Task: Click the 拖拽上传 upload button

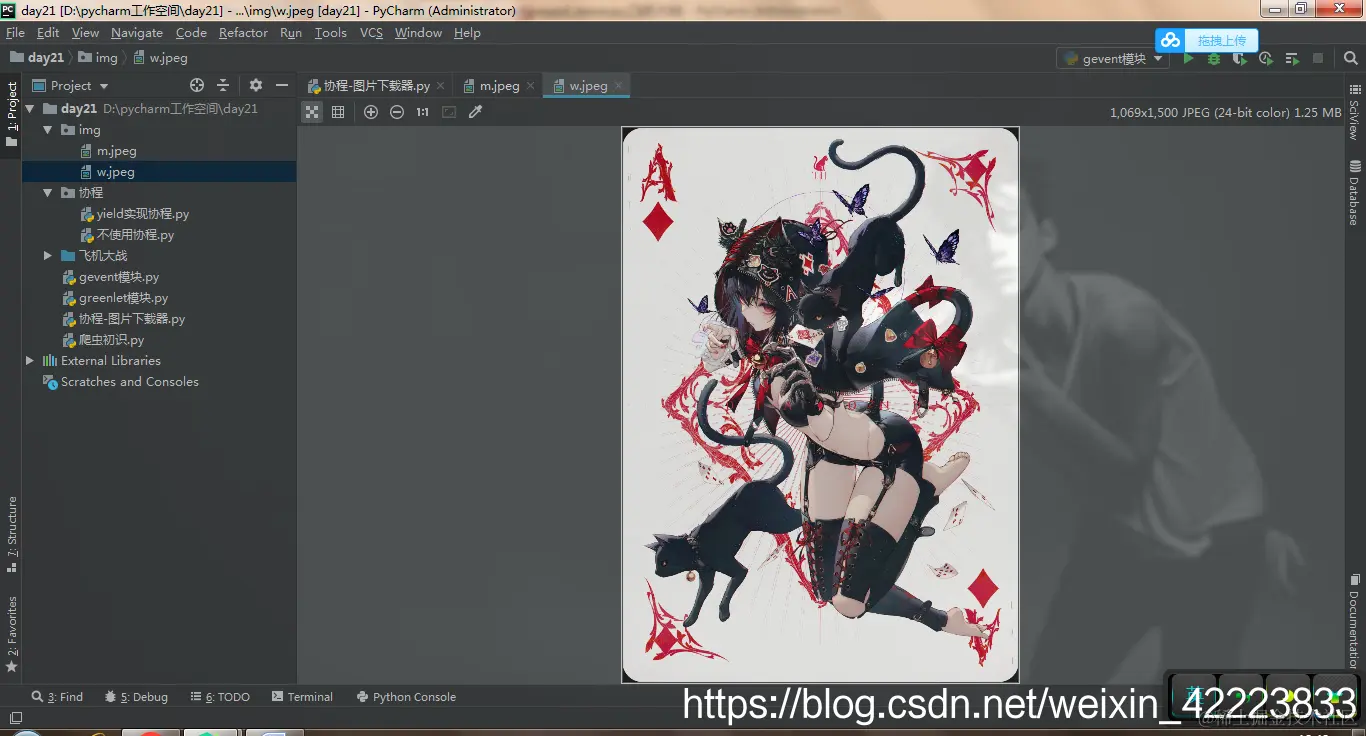Action: tap(1221, 40)
